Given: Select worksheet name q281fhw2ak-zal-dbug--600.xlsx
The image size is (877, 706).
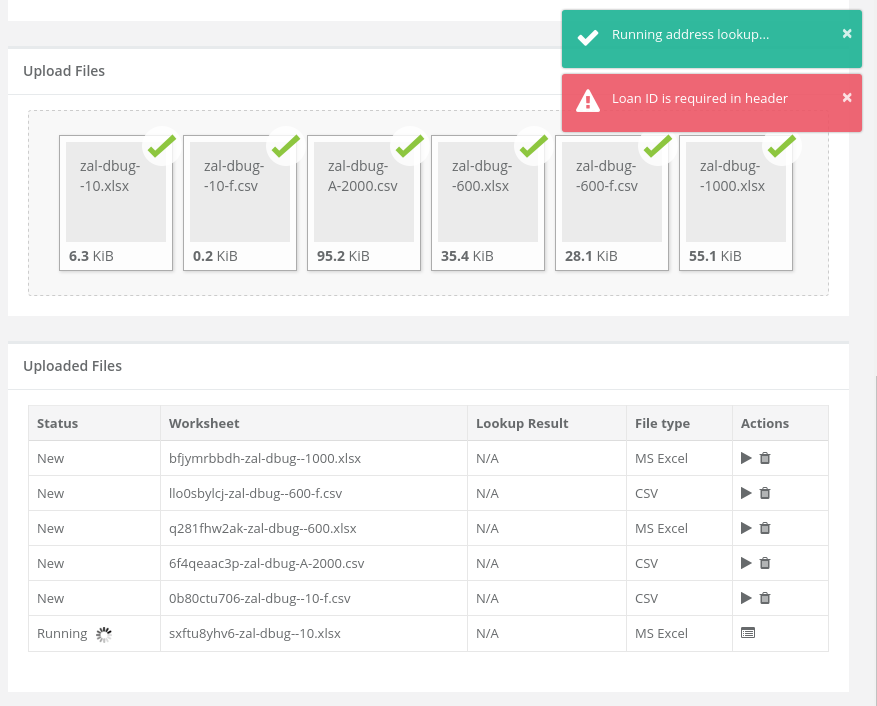Looking at the screenshot, I should (262, 528).
